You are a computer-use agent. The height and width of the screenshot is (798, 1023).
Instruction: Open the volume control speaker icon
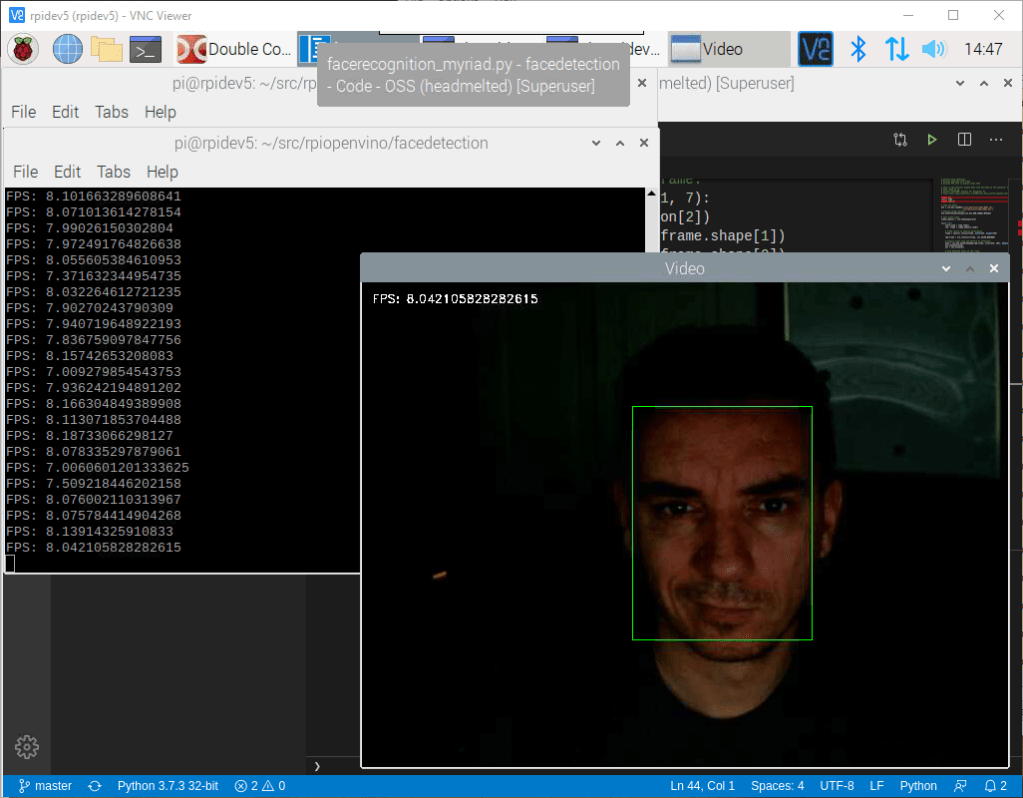pos(933,48)
